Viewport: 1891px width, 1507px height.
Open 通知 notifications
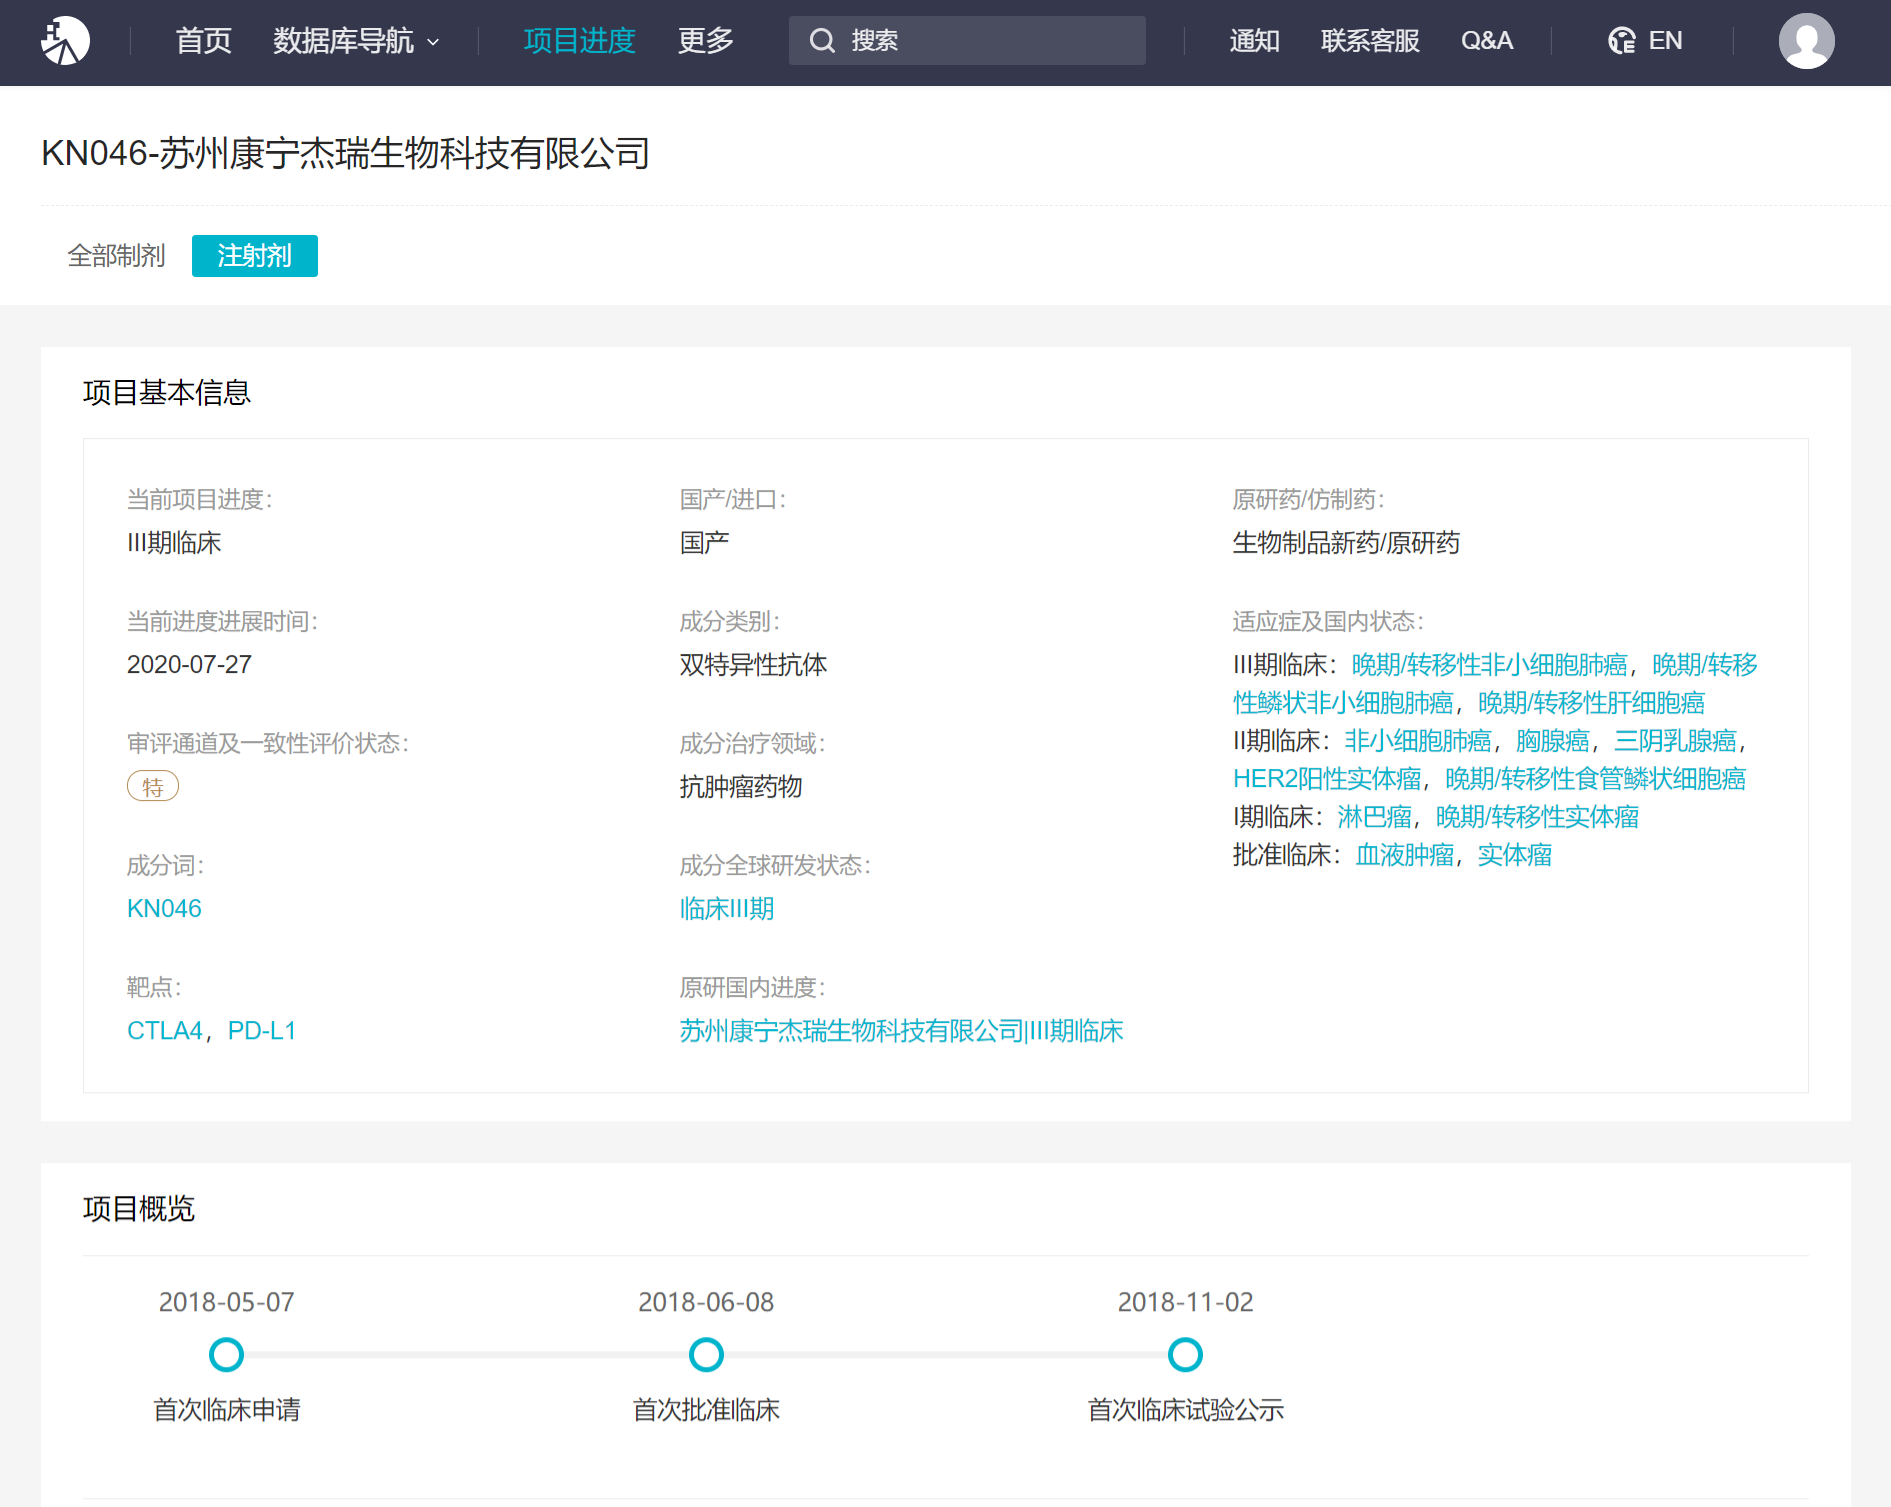(x=1254, y=41)
